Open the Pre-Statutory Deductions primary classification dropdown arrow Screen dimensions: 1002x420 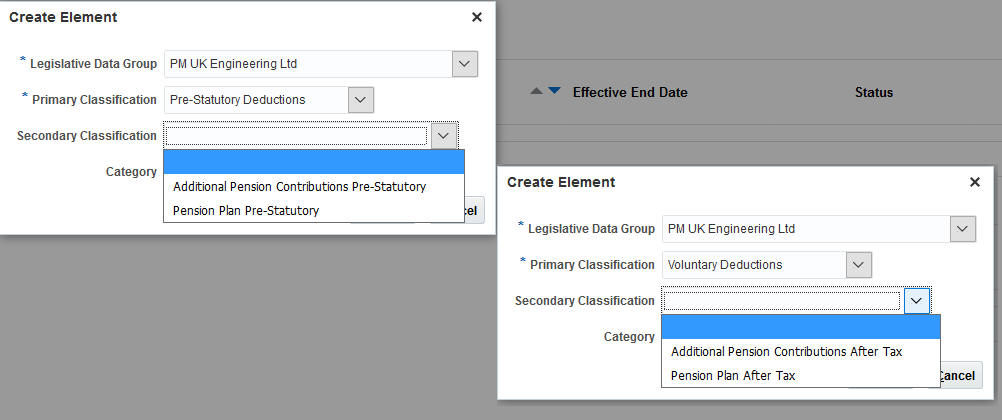pyautogui.click(x=361, y=99)
